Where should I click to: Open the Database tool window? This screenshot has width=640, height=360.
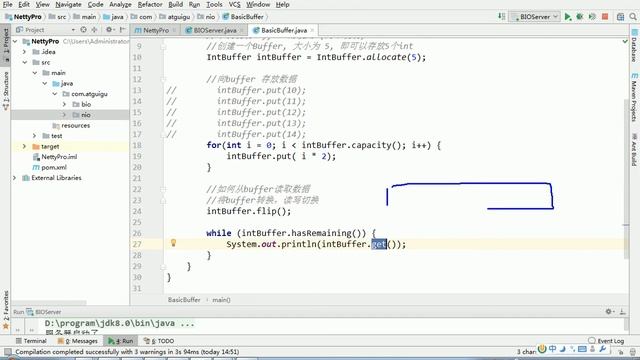pos(634,45)
